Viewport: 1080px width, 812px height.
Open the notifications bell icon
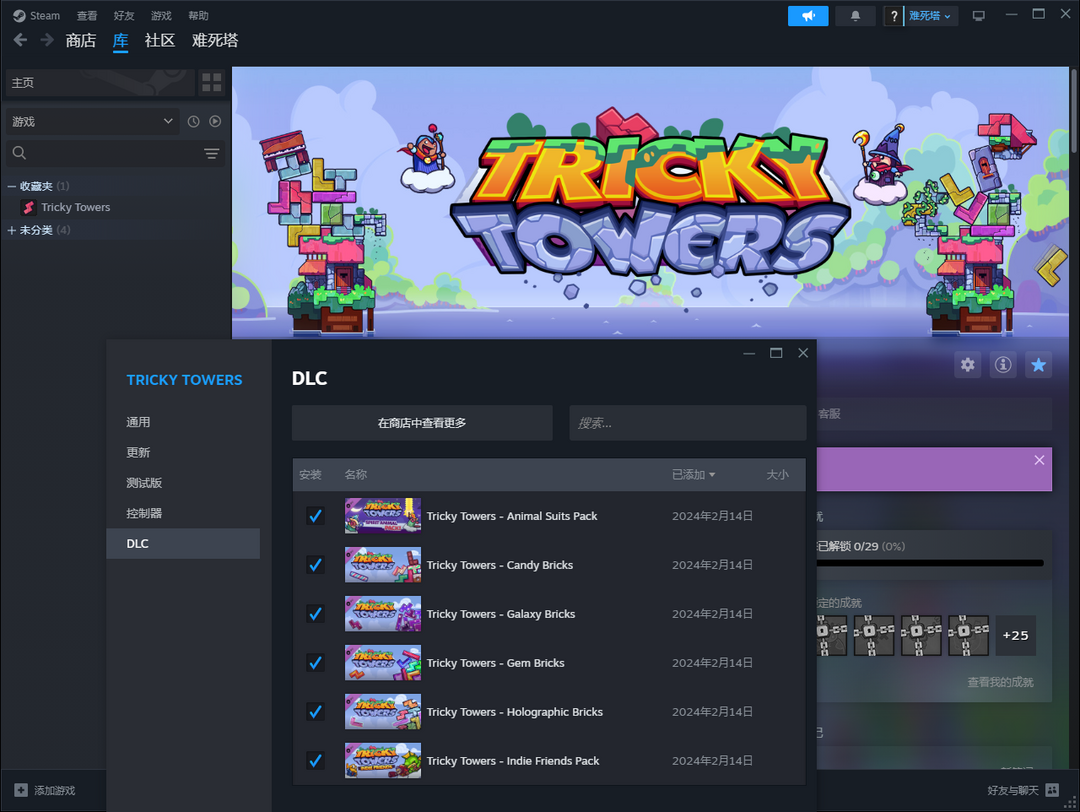[x=855, y=15]
